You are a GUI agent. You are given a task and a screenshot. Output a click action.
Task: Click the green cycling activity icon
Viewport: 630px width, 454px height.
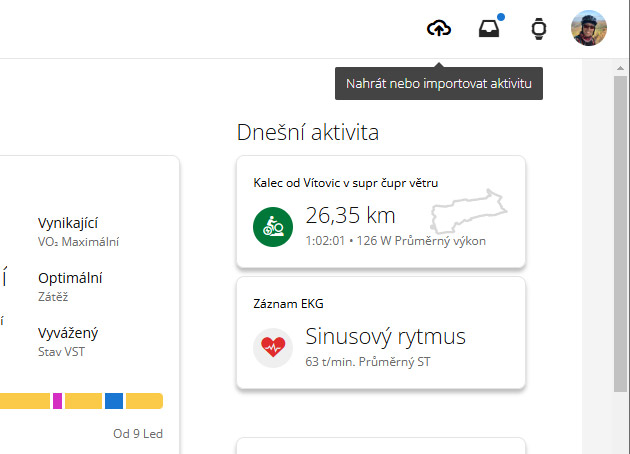[x=273, y=227]
